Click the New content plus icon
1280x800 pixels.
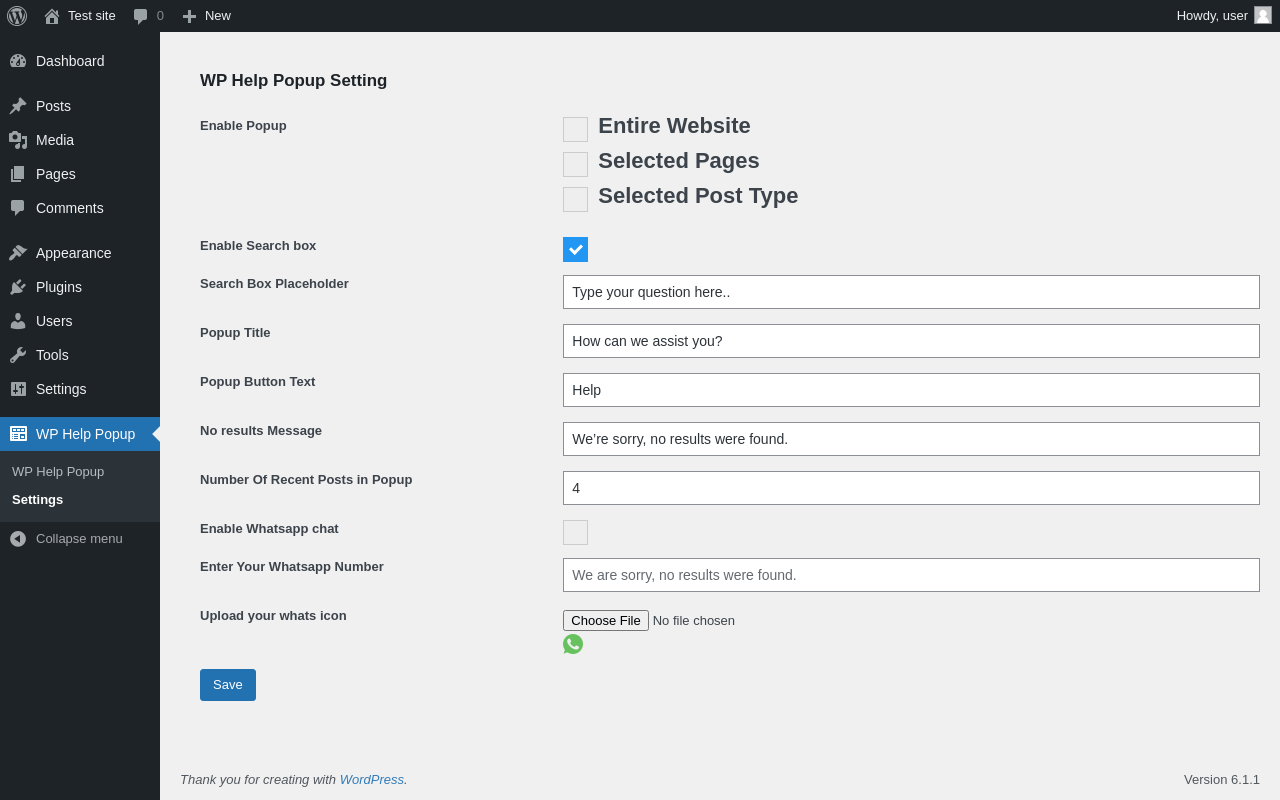click(189, 16)
